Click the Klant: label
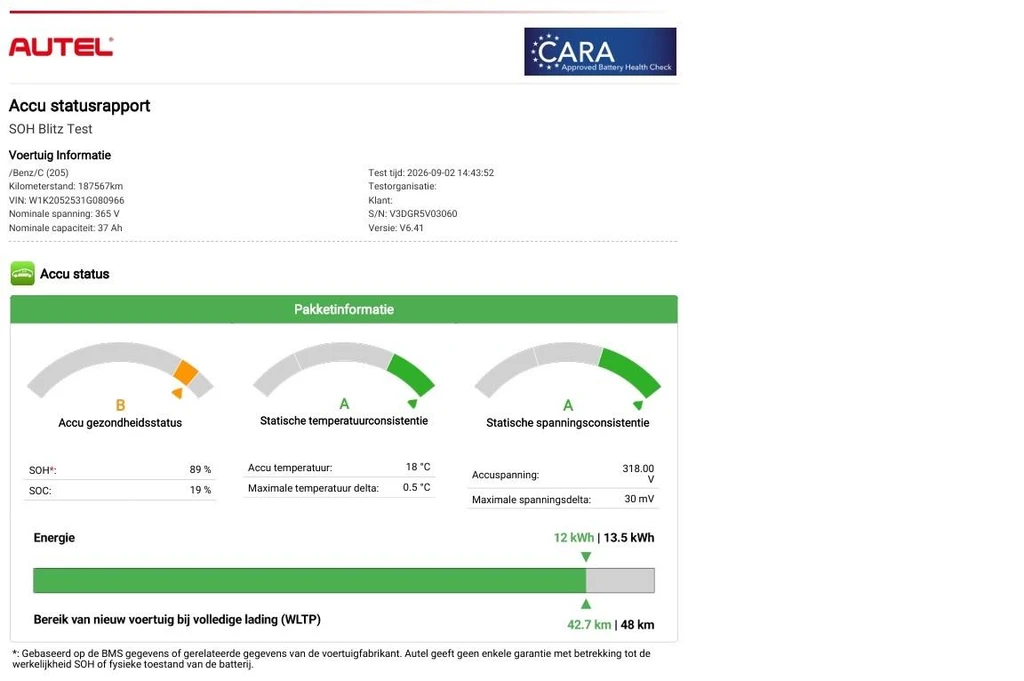1024x681 pixels. [380, 200]
